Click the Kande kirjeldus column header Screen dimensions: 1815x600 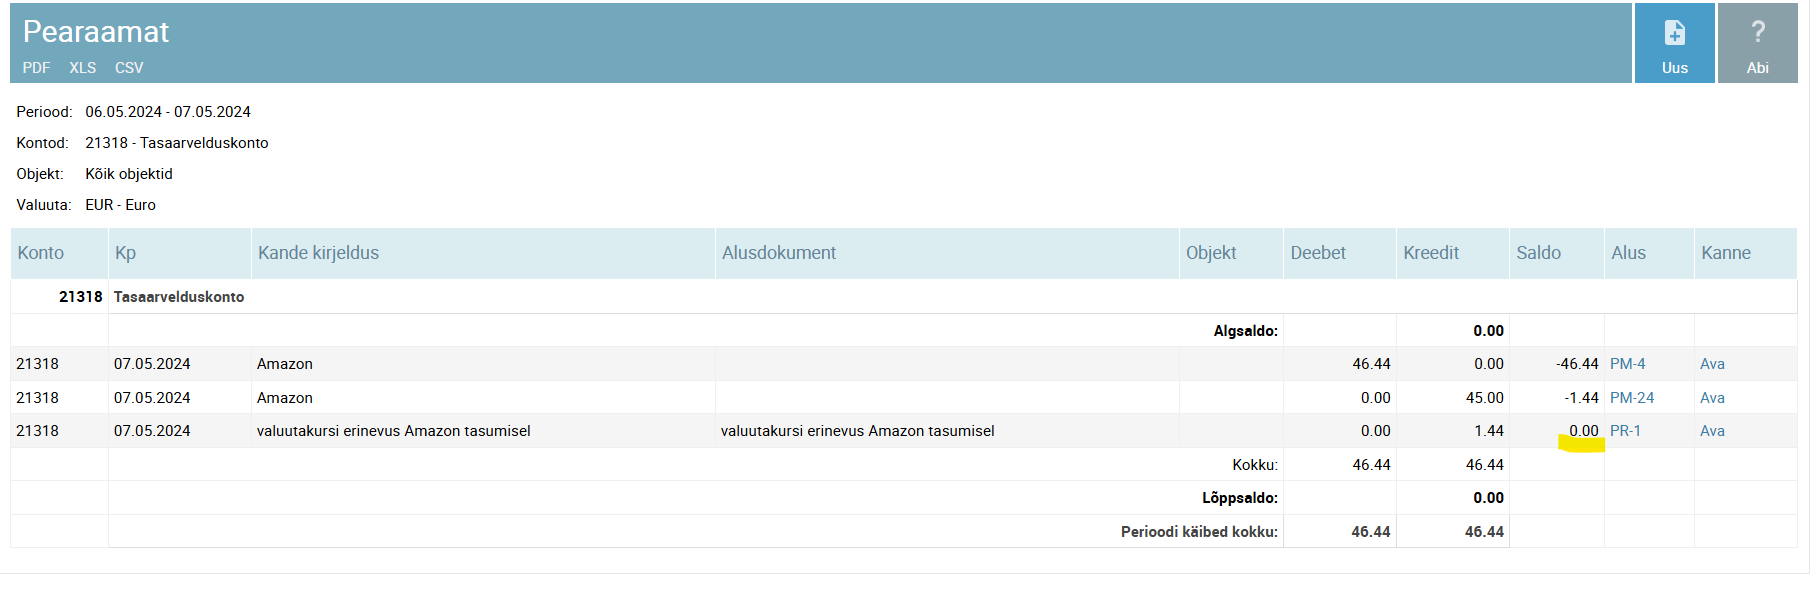click(318, 253)
